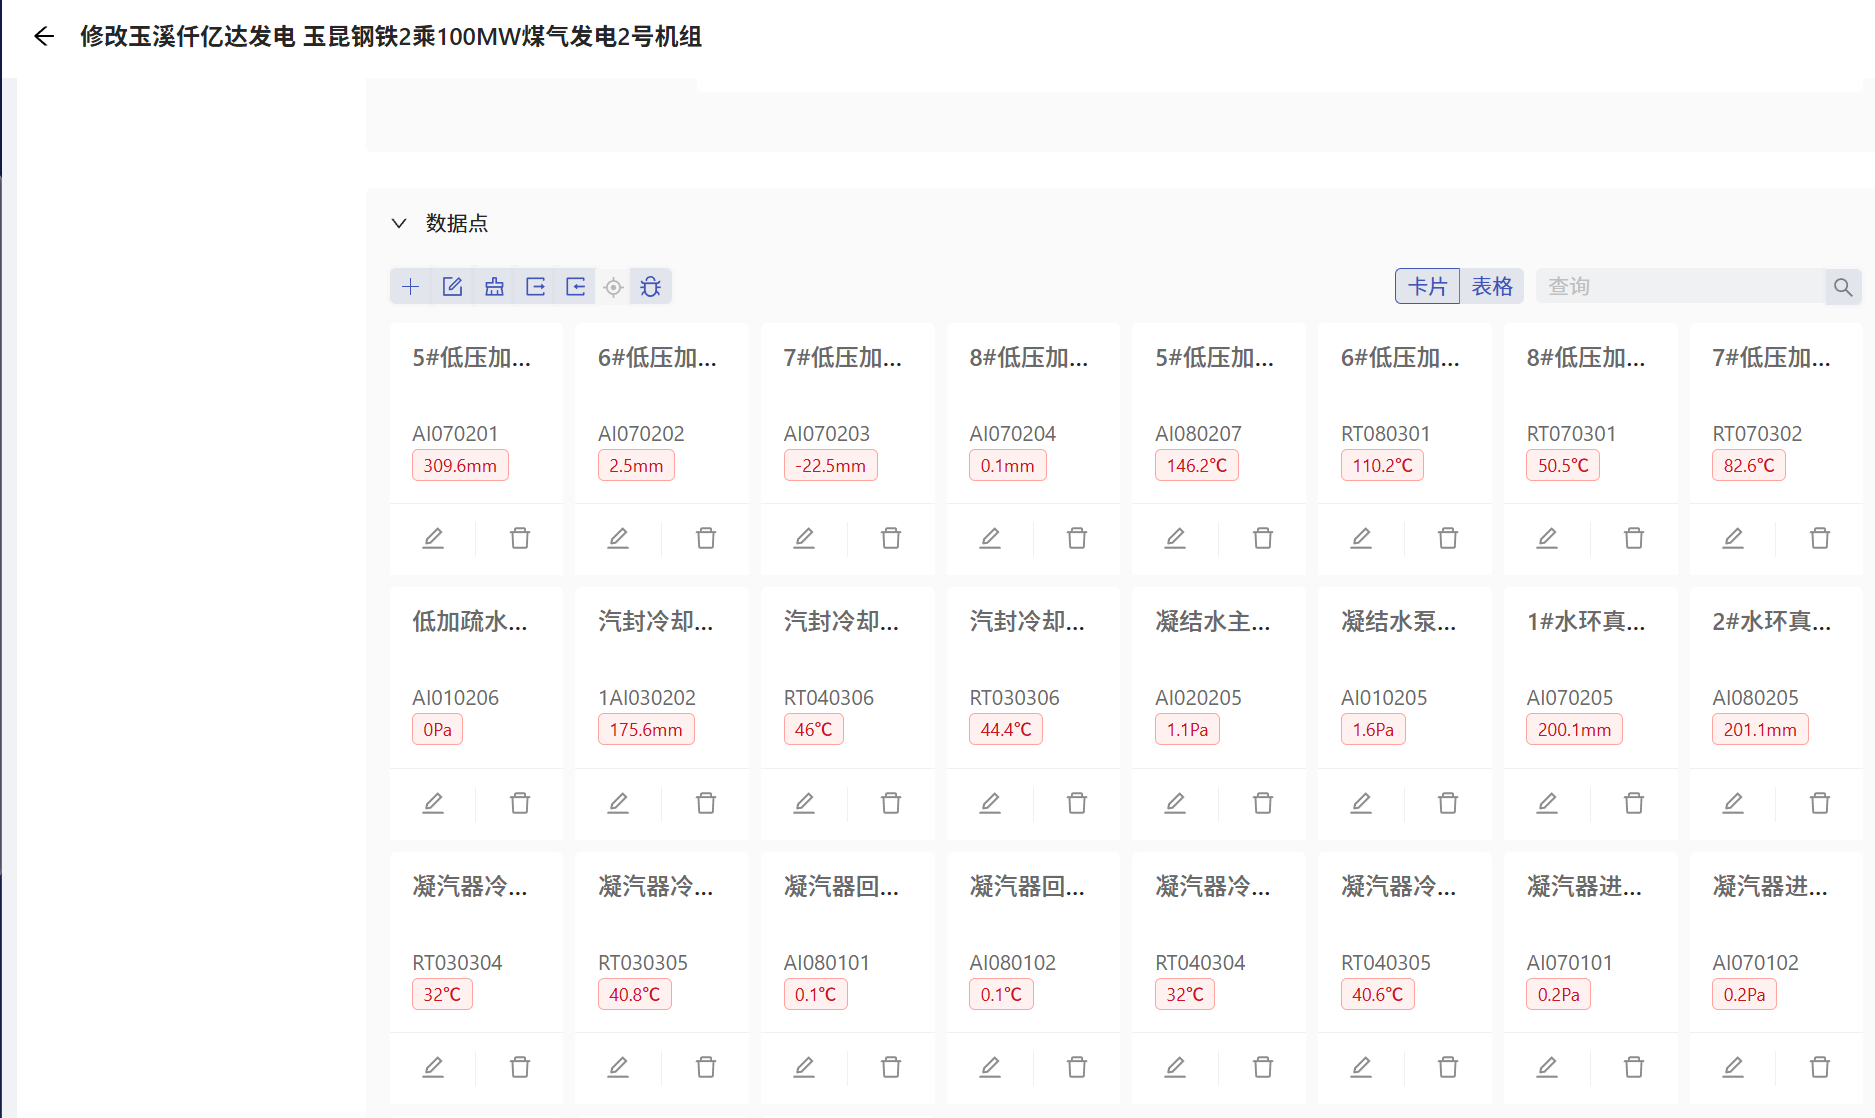Click the 201.1mm value tag
The height and width of the screenshot is (1118, 1875).
tap(1760, 730)
